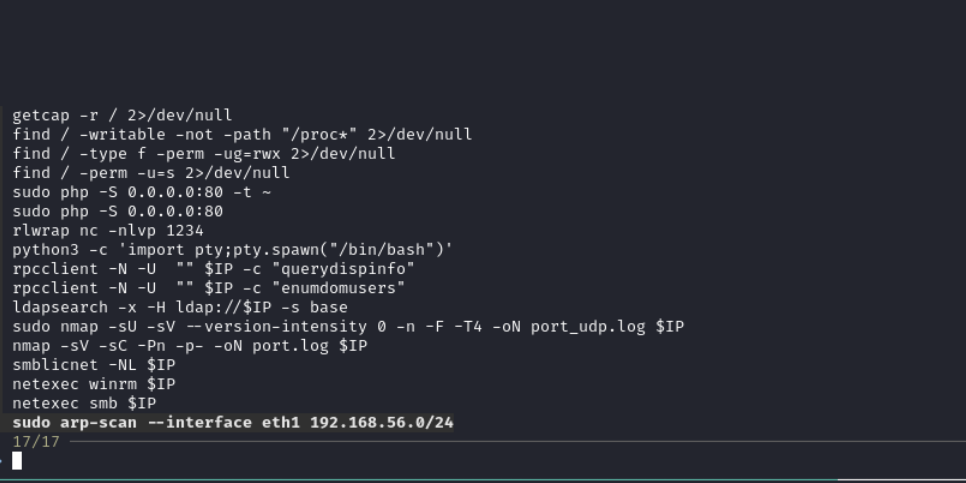Select the ldapsearch -x -H ldap line
The width and height of the screenshot is (966, 483).
click(x=180, y=307)
